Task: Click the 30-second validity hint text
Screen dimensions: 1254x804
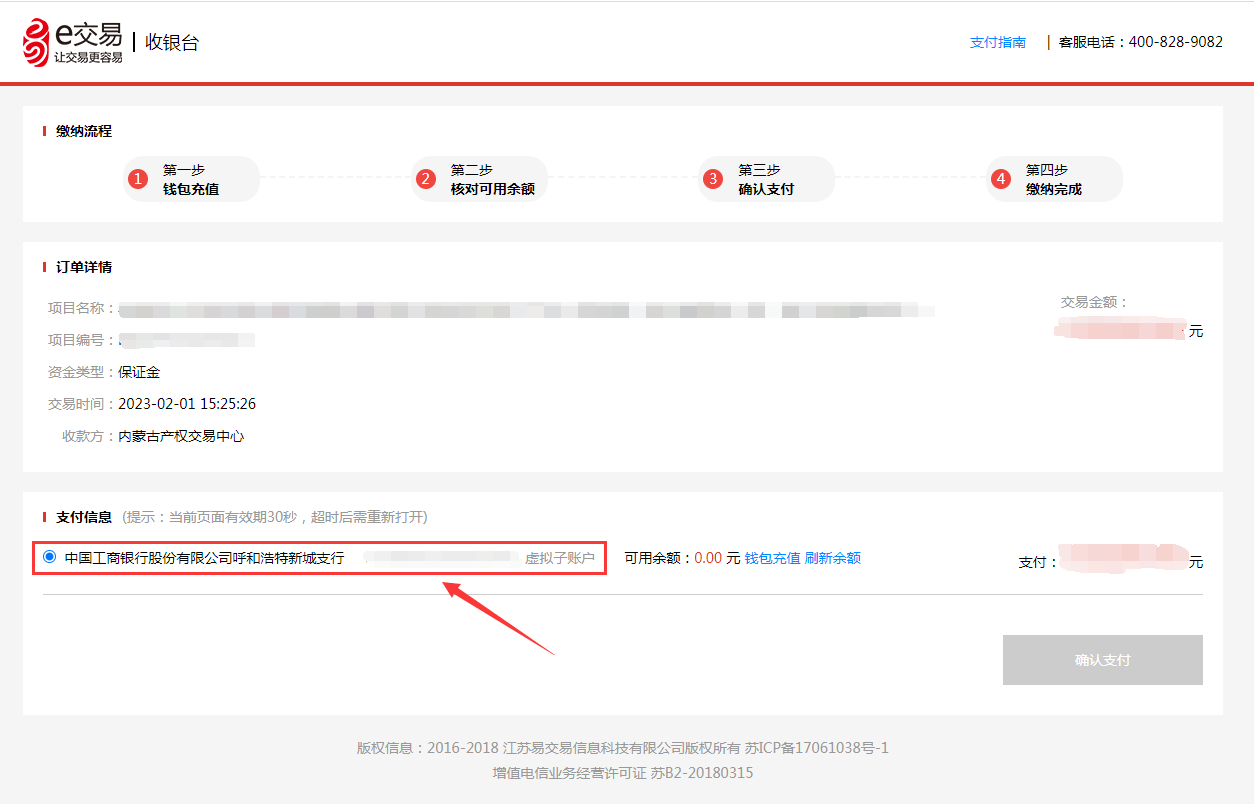Action: (275, 517)
